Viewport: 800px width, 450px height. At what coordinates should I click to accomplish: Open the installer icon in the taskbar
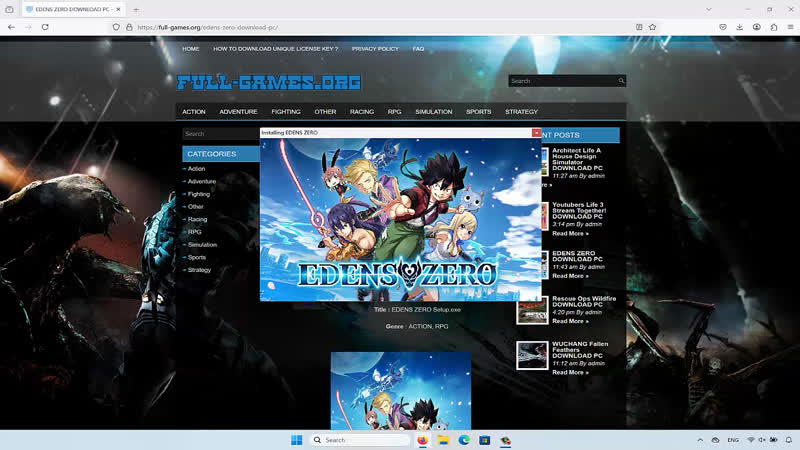pos(505,440)
